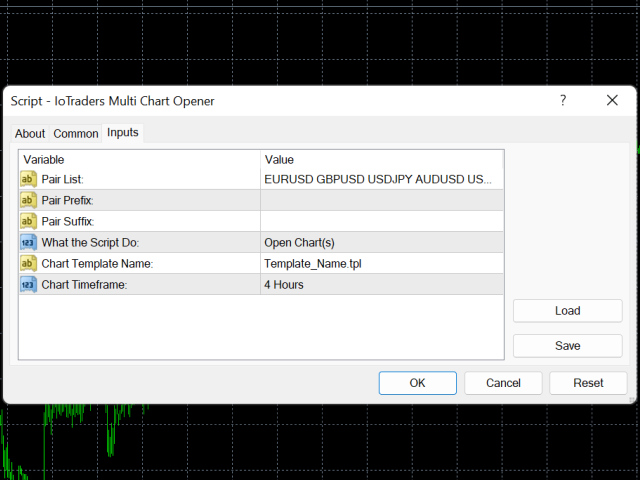Edit the Template_Name.tpl value
The image size is (640, 480).
382,264
